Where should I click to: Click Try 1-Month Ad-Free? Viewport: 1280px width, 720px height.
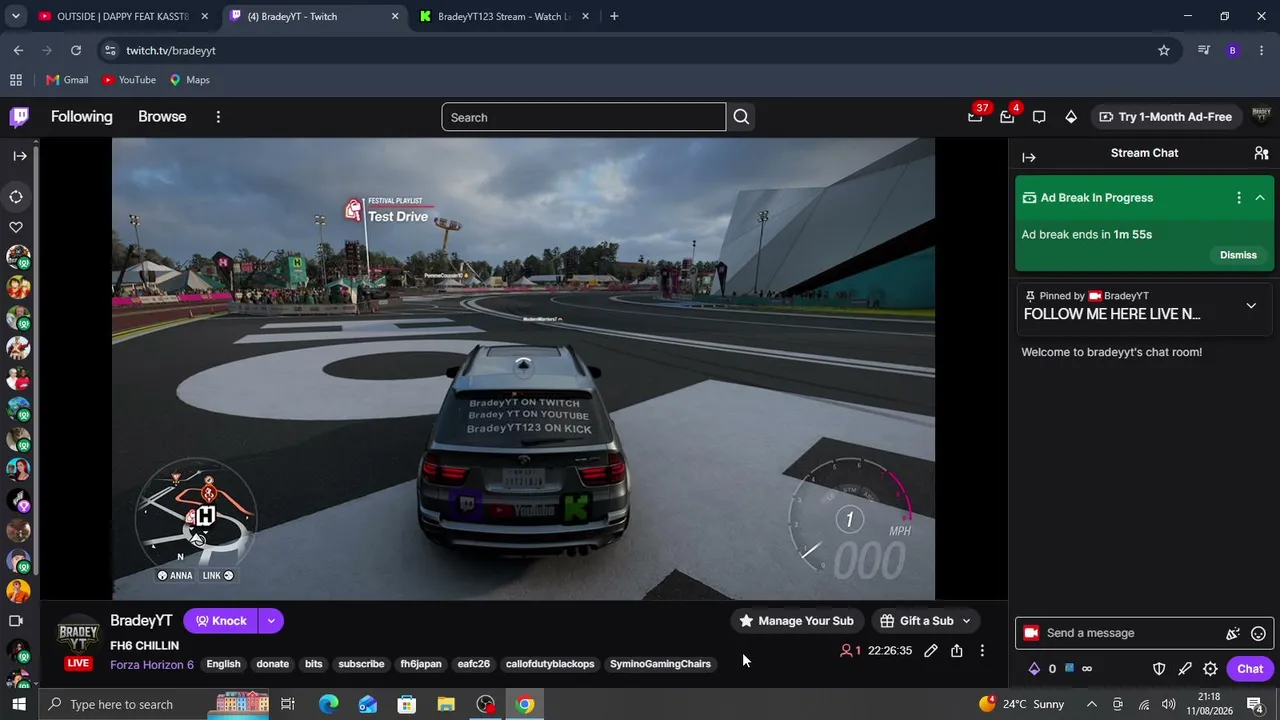click(x=1166, y=117)
